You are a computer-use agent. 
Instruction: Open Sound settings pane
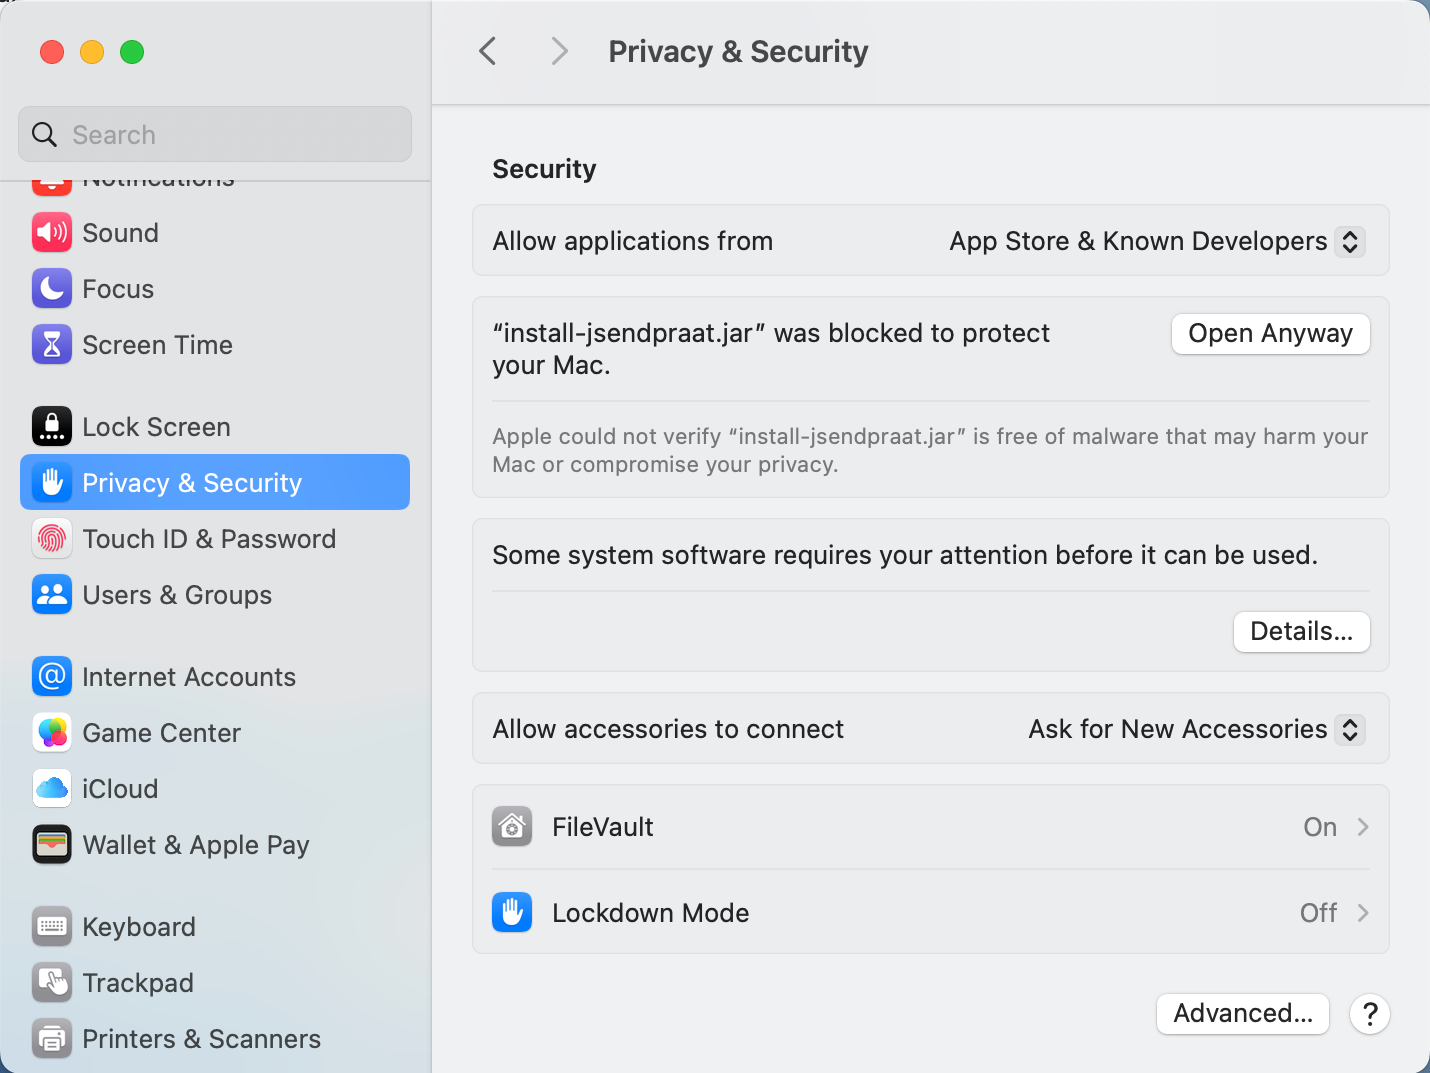[x=215, y=233]
